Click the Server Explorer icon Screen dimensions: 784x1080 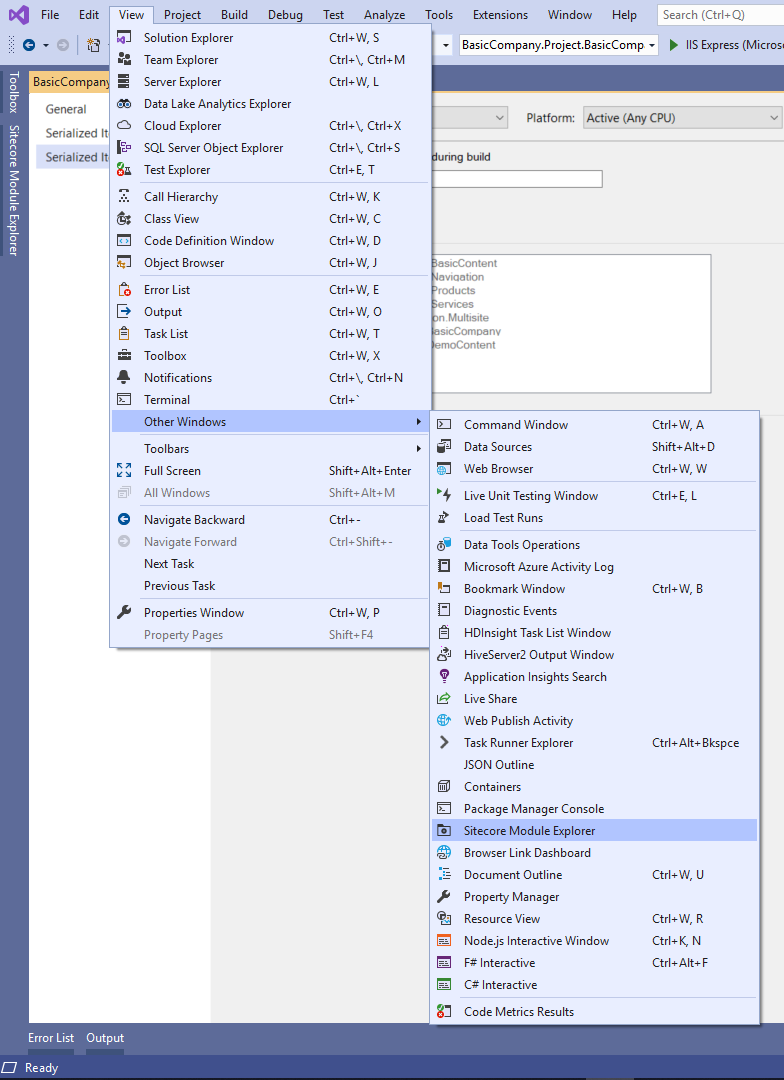tap(124, 81)
